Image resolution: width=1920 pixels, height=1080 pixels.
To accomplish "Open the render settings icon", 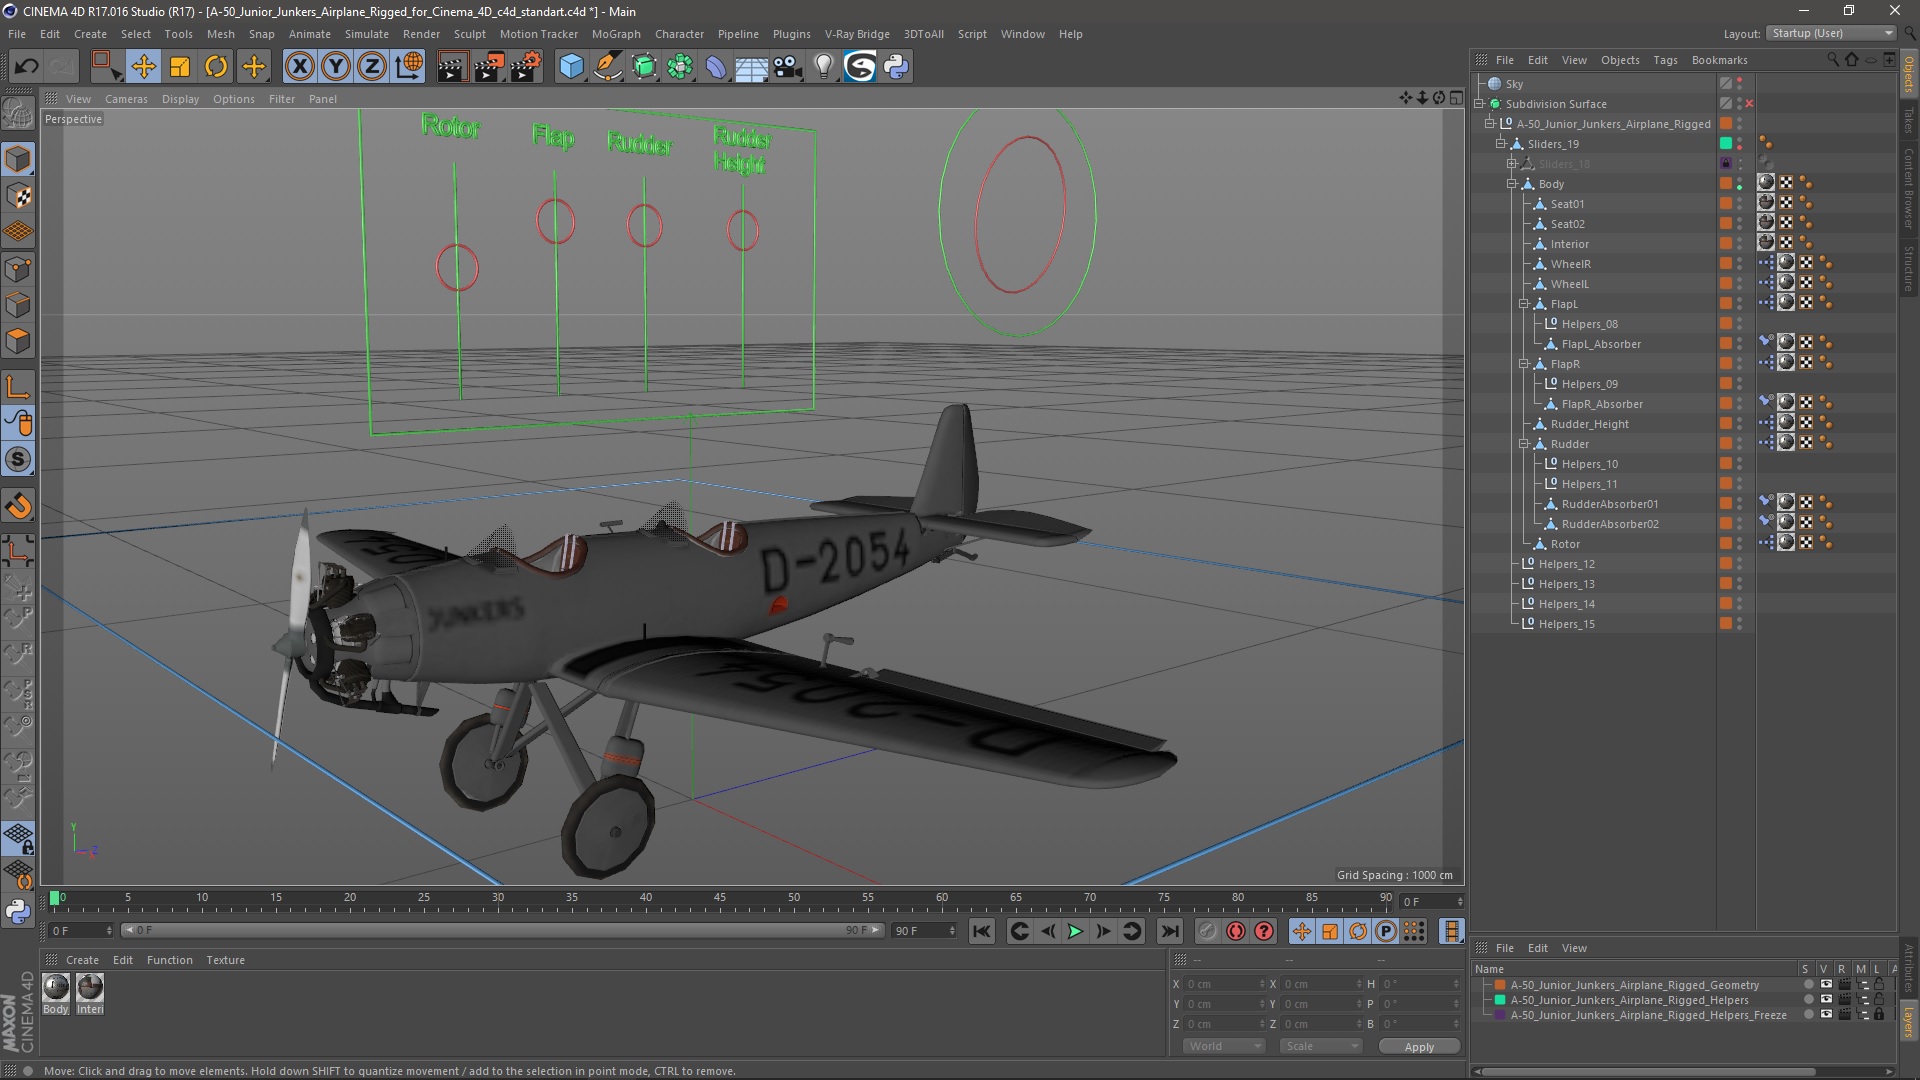I will 526,67.
